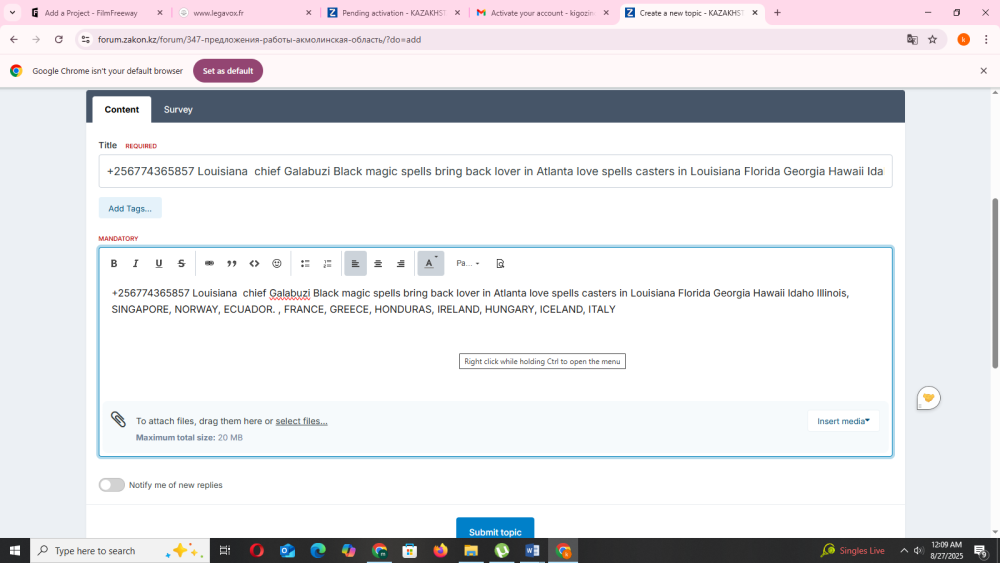Select the Content tab
This screenshot has width=1000, height=563.
point(122,110)
